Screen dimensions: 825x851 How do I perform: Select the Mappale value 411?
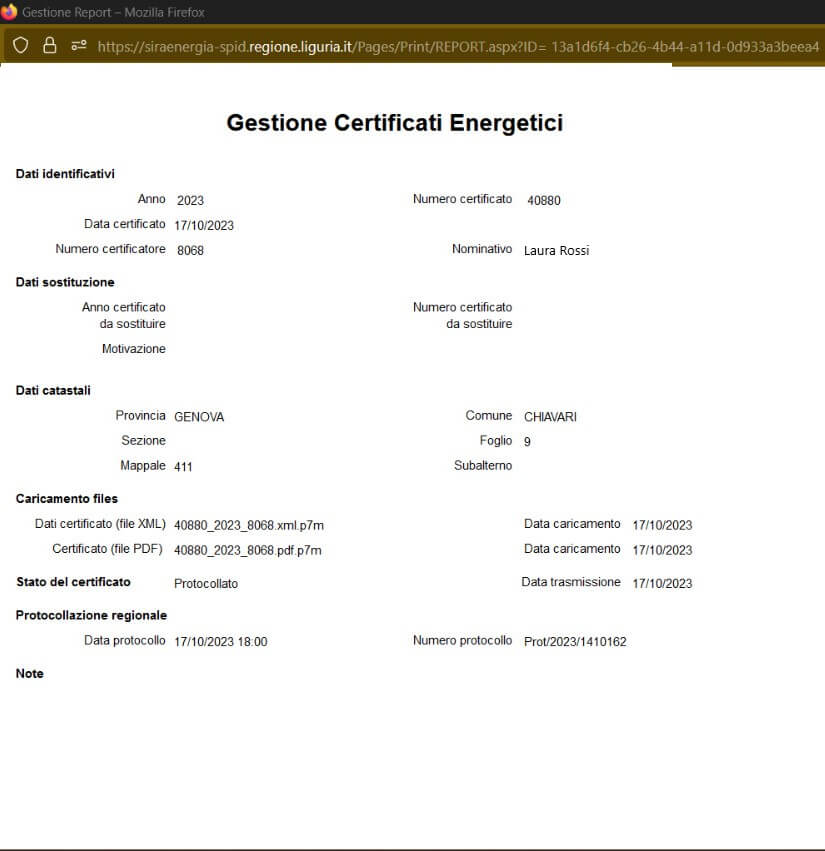point(183,467)
